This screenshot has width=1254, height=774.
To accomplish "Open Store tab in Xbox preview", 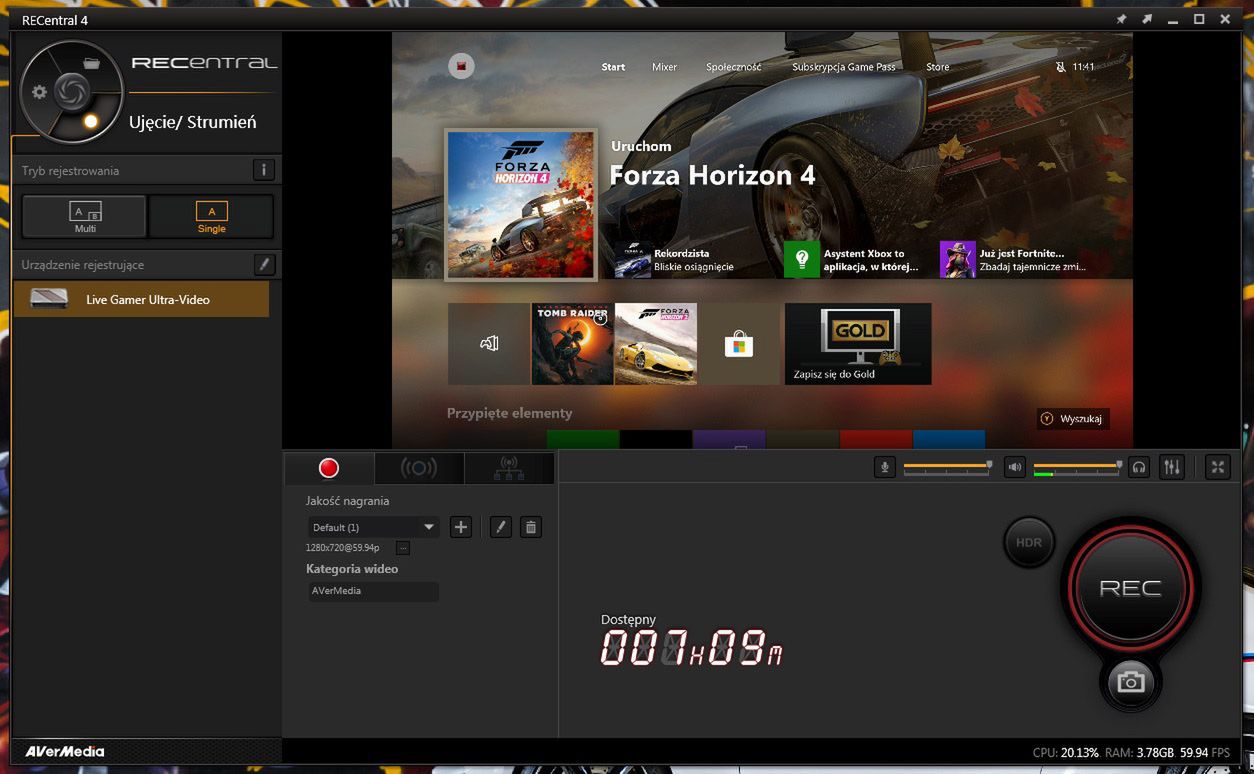I will [x=937, y=67].
